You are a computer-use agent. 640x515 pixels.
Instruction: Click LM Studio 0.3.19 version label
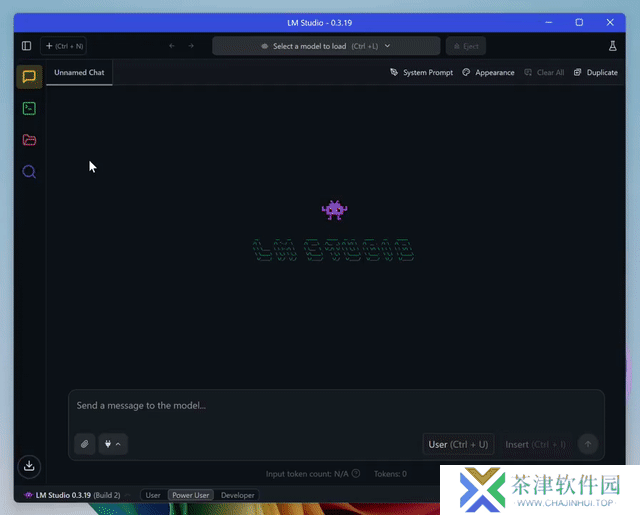coord(78,495)
